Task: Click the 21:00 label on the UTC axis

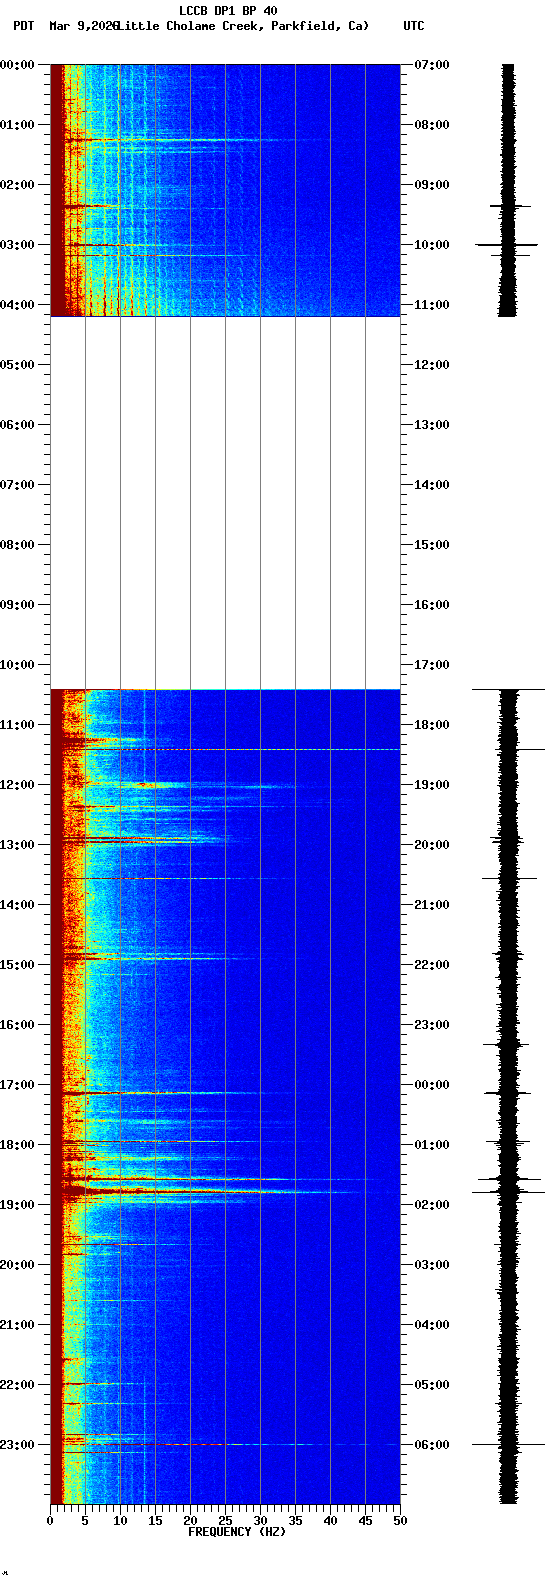Action: coord(432,904)
